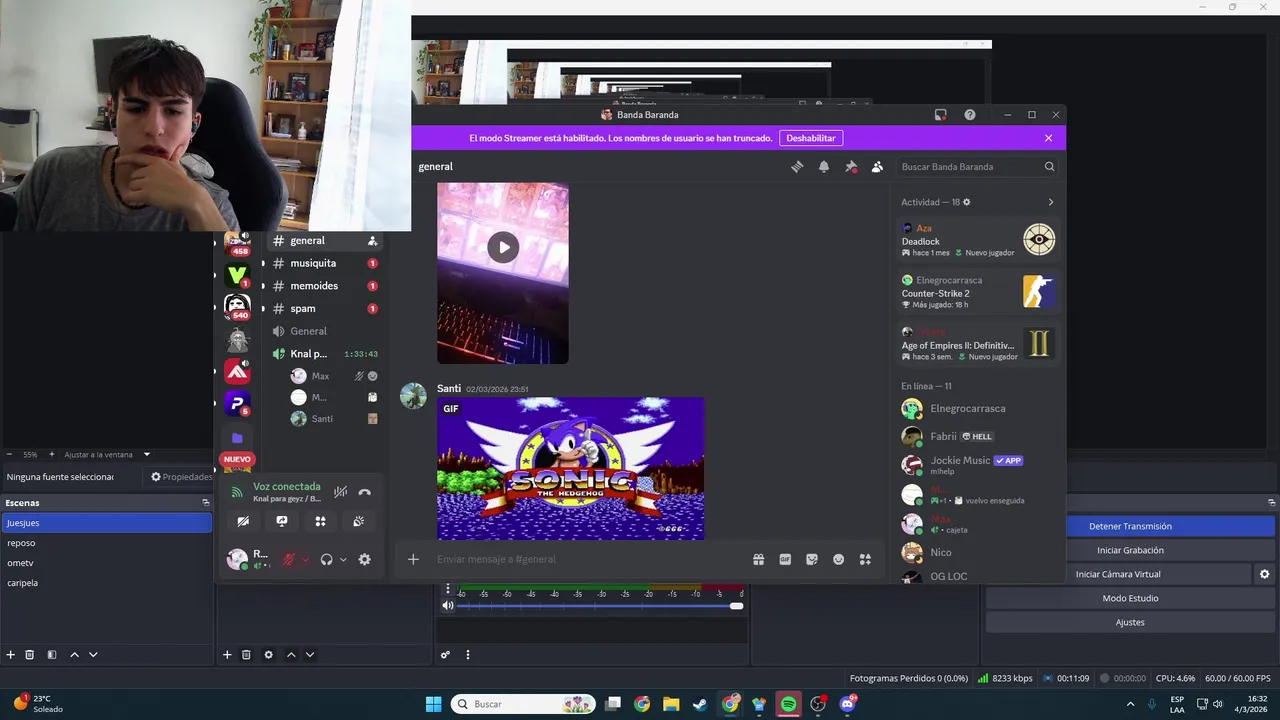The image size is (1280, 720).
Task: Disconnect from the voice call
Action: pos(365,492)
